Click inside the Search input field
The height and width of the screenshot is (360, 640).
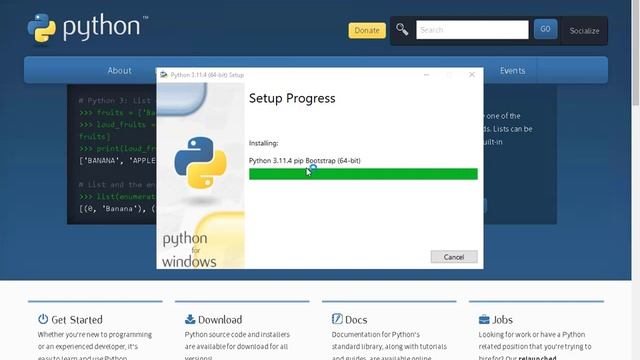(472, 30)
